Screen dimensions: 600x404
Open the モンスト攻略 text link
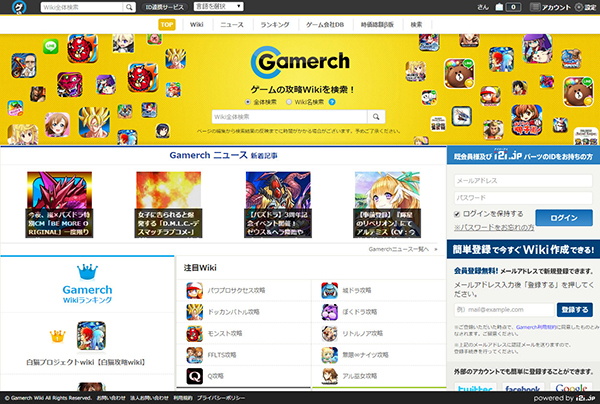click(x=225, y=333)
